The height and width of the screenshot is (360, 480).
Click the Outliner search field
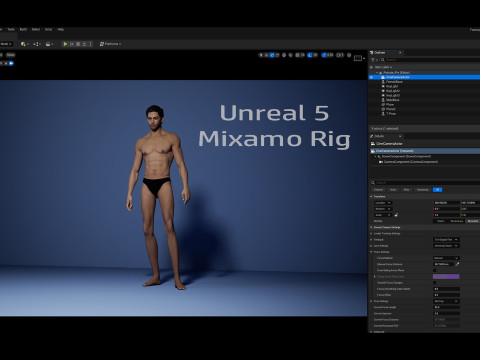click(x=433, y=60)
